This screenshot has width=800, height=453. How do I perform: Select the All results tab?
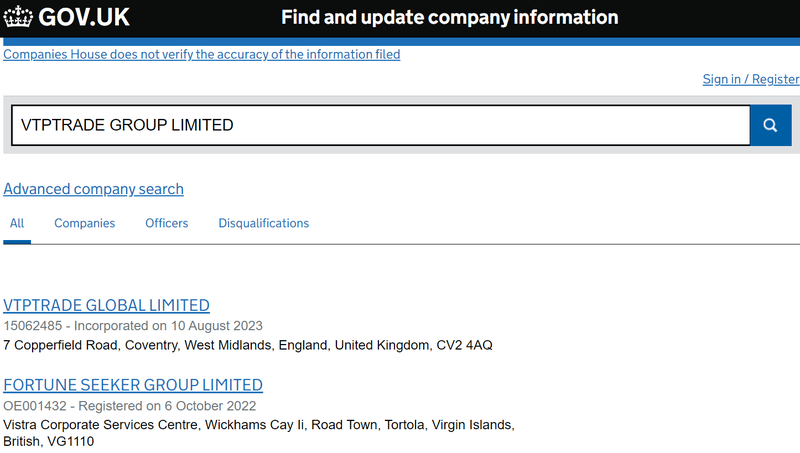click(x=17, y=223)
